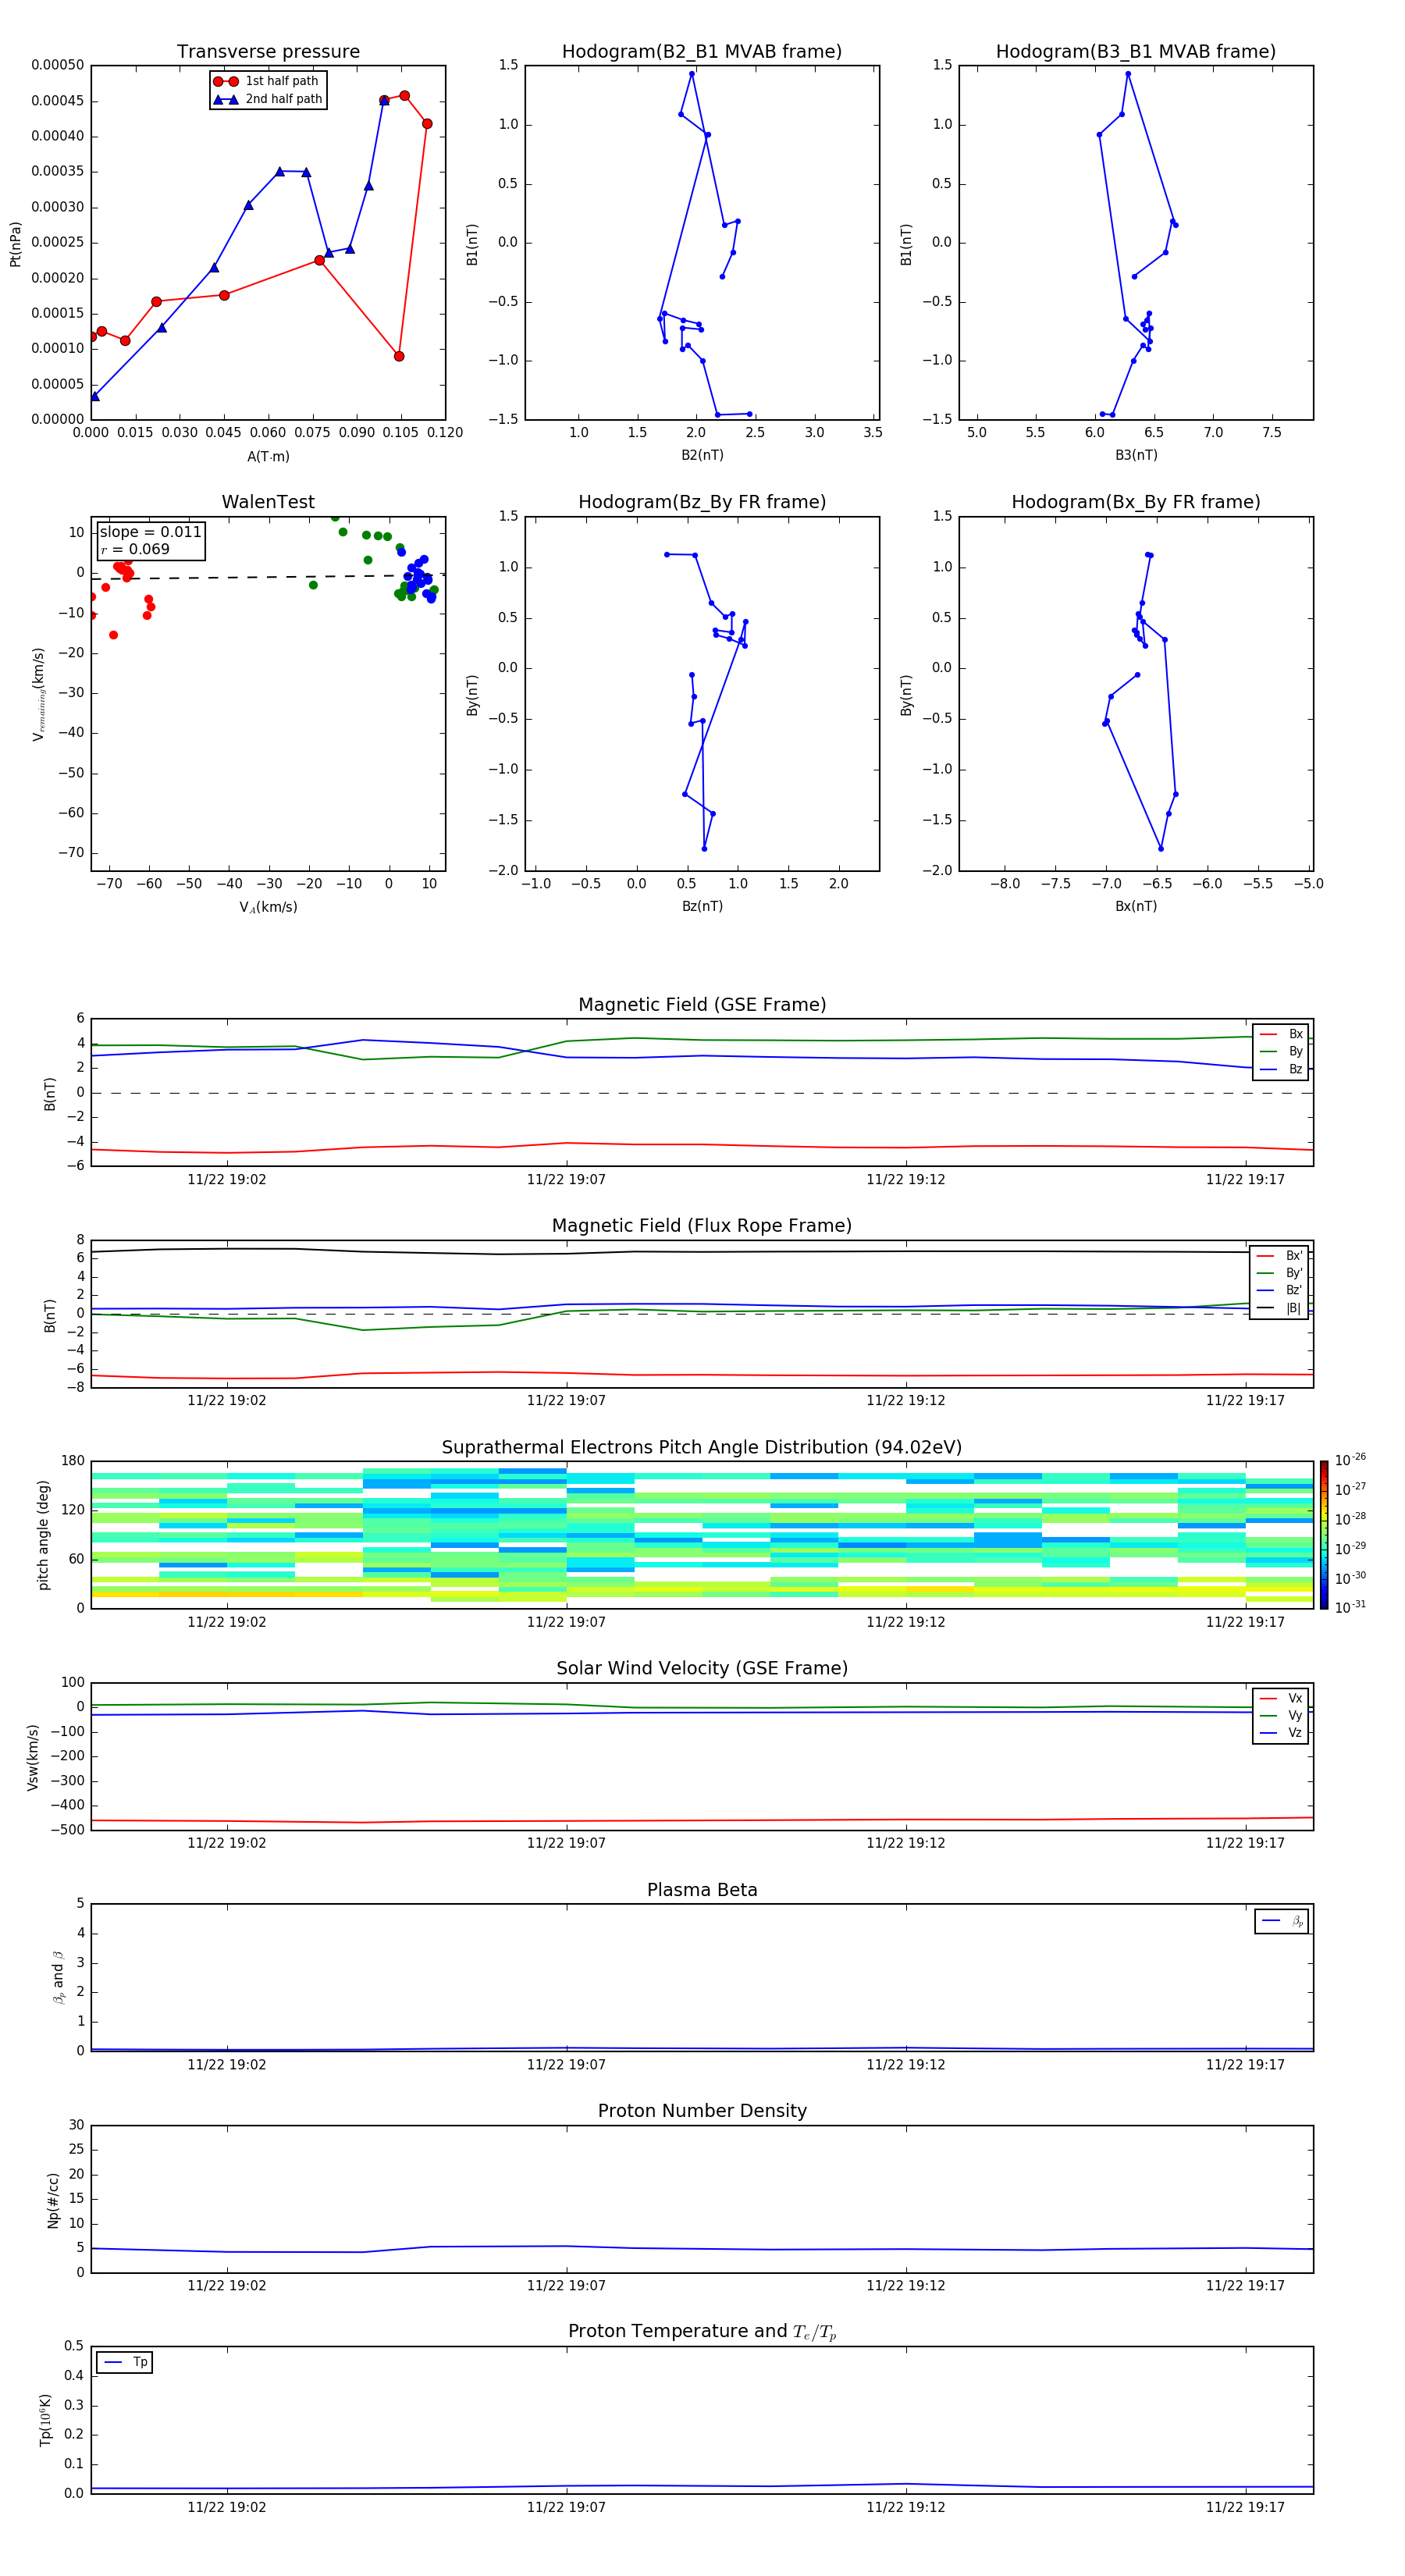Select the 'Proton Temperature and Te/Tp' title
Image resolution: width=1405 pixels, height=2576 pixels.
702,2332
